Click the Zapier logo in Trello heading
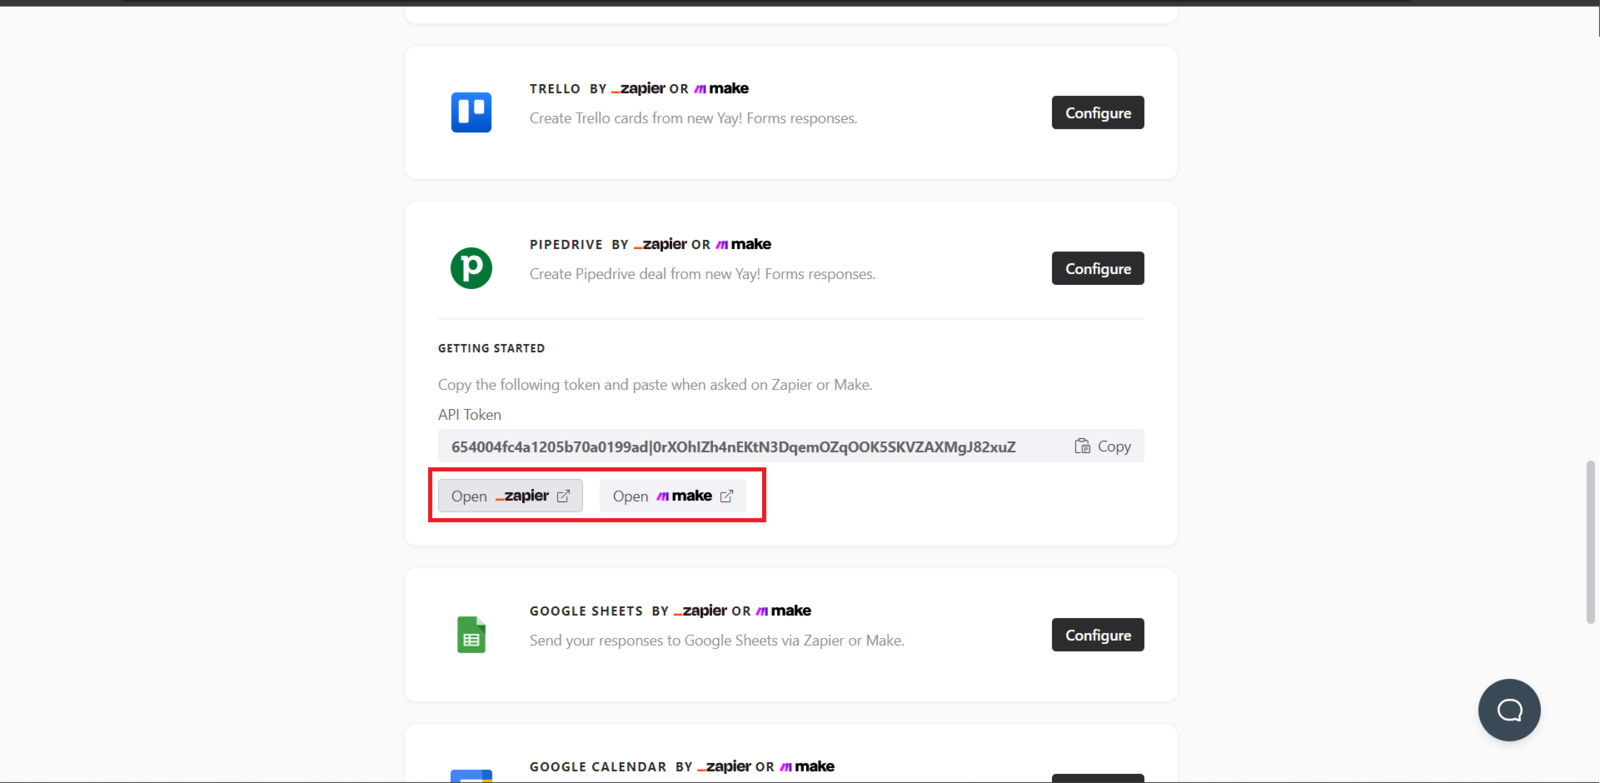 tap(638, 88)
